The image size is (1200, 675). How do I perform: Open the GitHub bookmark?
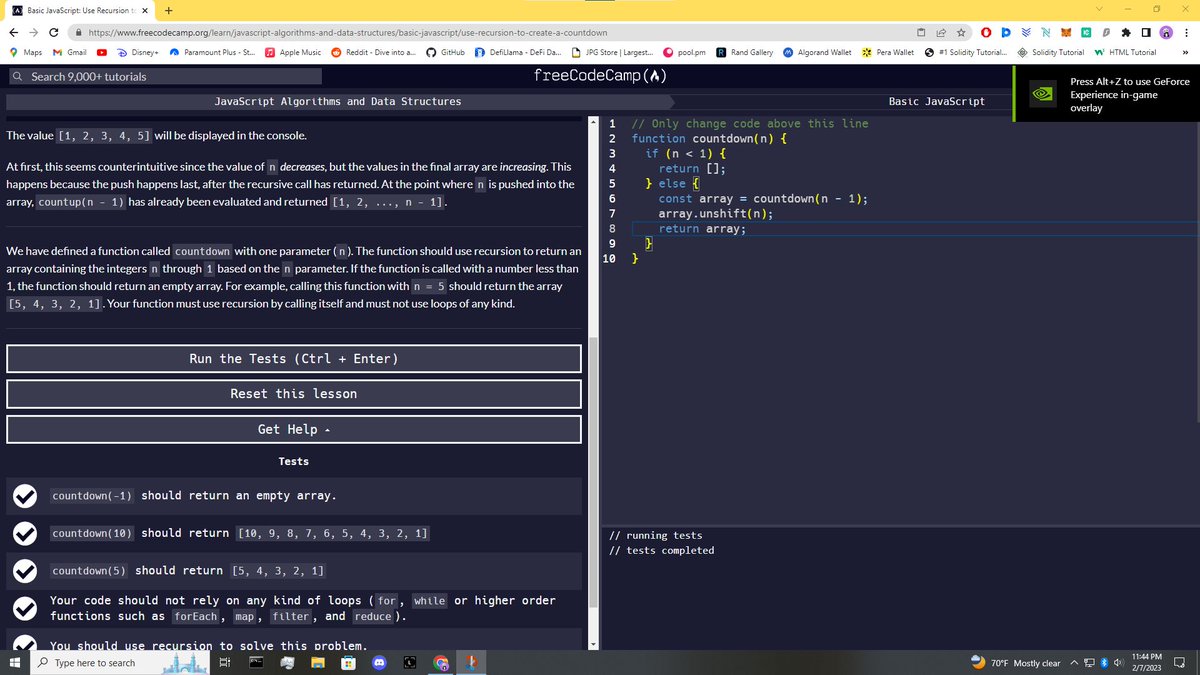(445, 52)
